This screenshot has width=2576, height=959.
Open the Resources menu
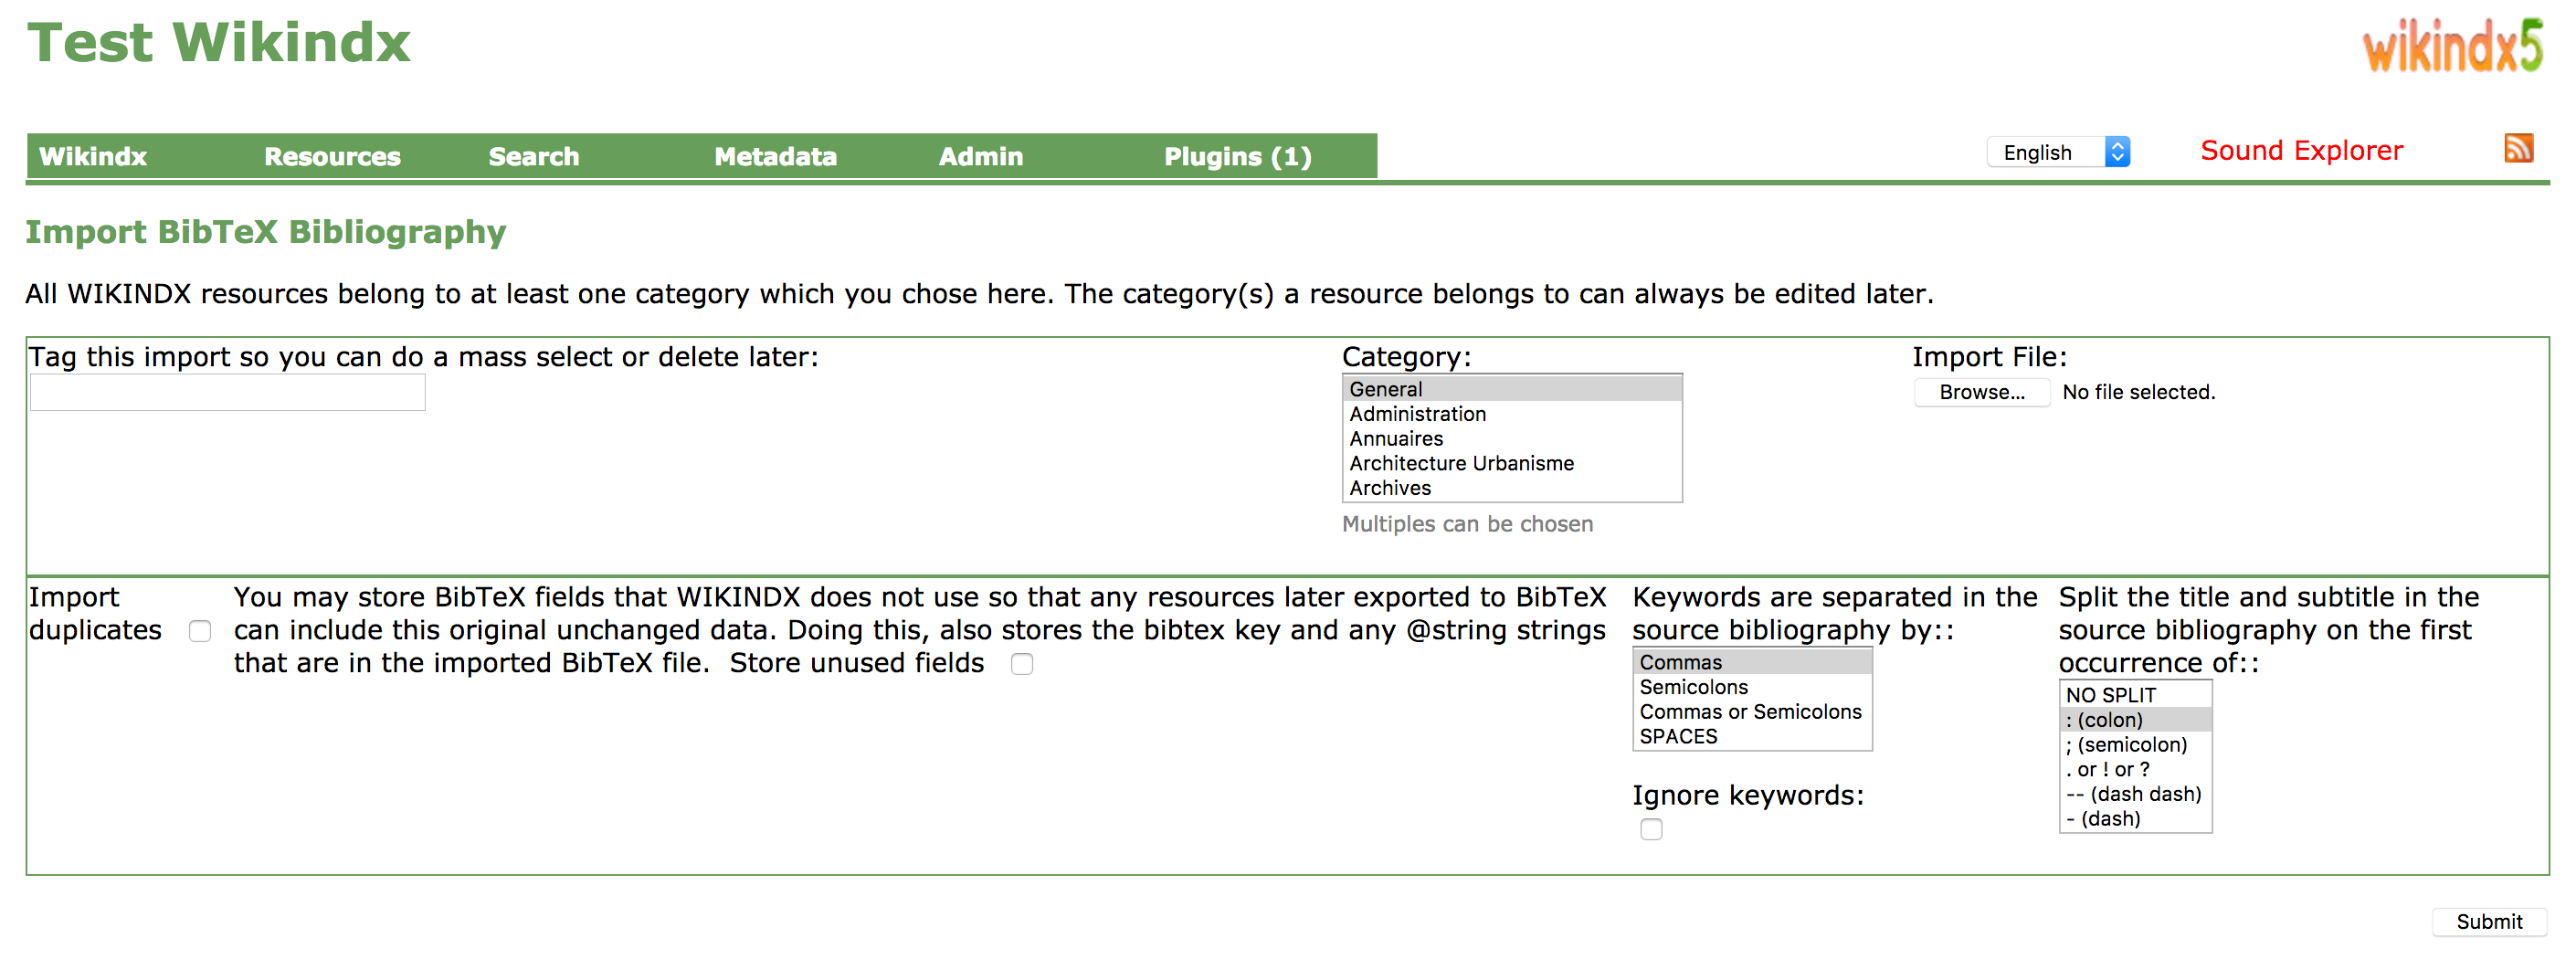(332, 157)
